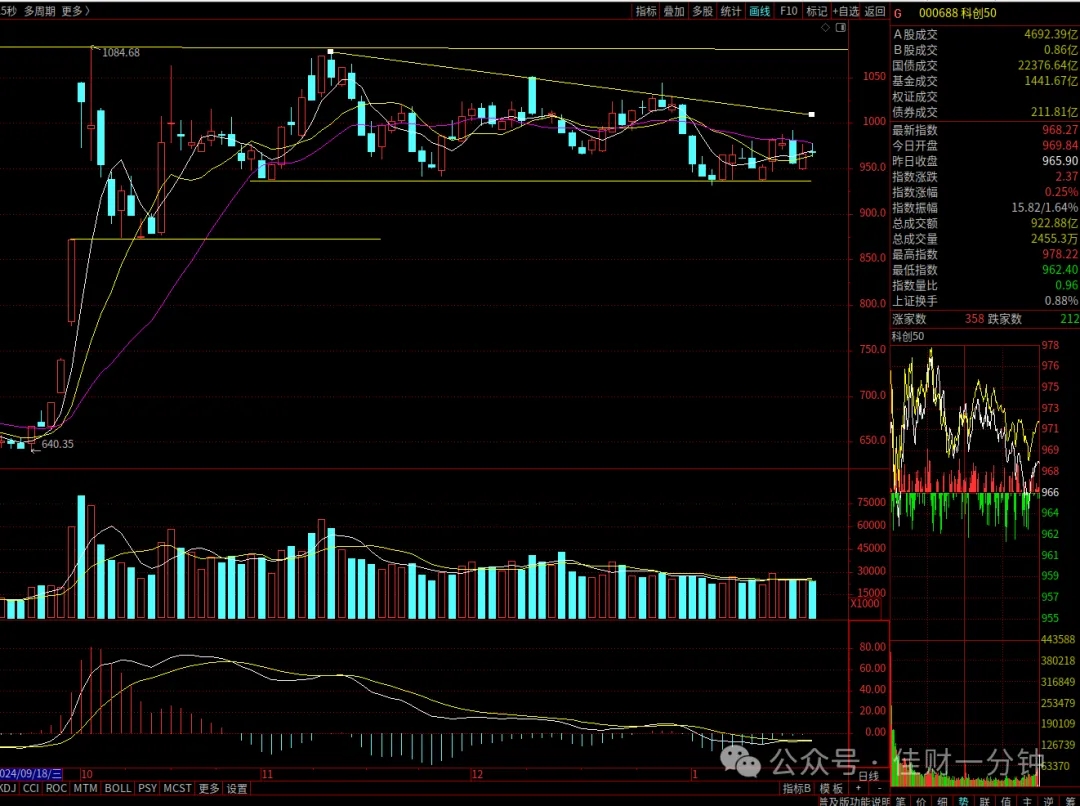The image size is (1080, 806).
Task: Click the 基金成交 row label
Action: (x=915, y=81)
